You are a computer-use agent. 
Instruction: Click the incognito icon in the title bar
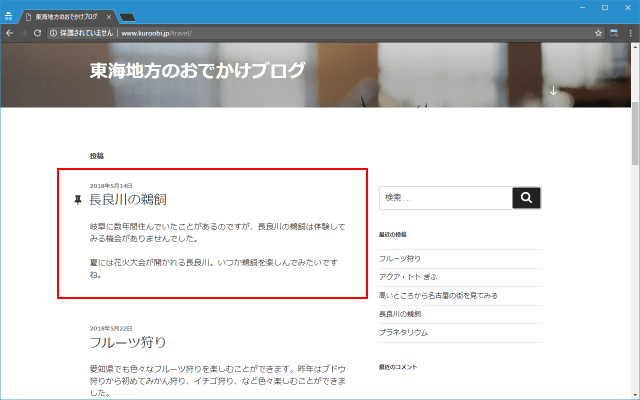[9, 16]
